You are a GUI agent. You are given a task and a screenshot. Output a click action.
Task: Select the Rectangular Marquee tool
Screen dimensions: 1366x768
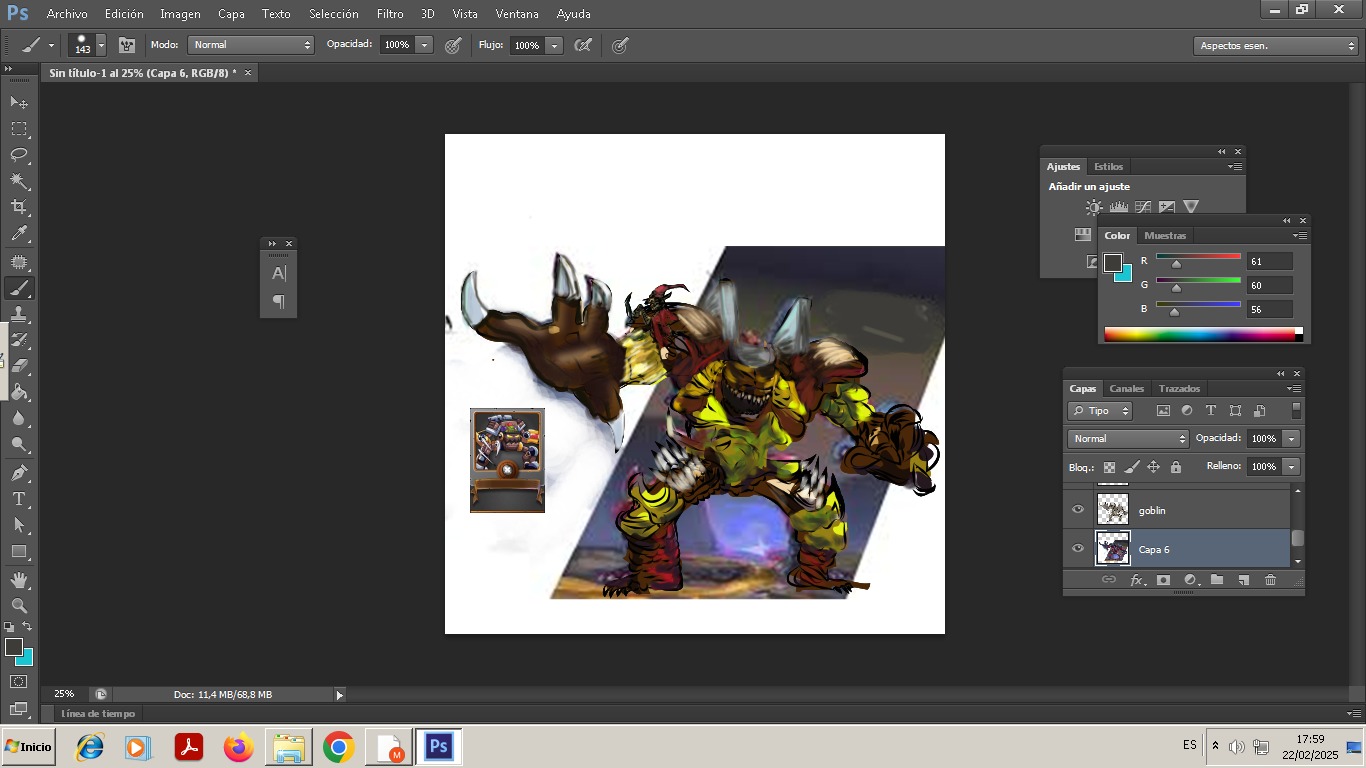point(19,129)
